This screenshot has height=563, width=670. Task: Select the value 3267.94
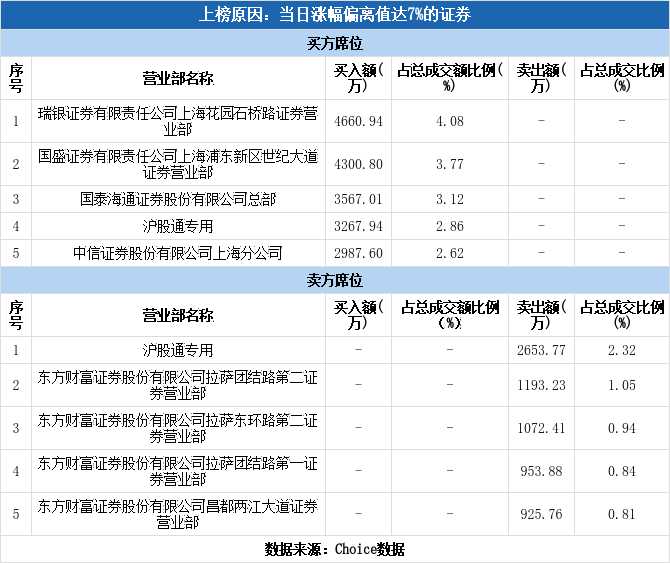click(358, 226)
